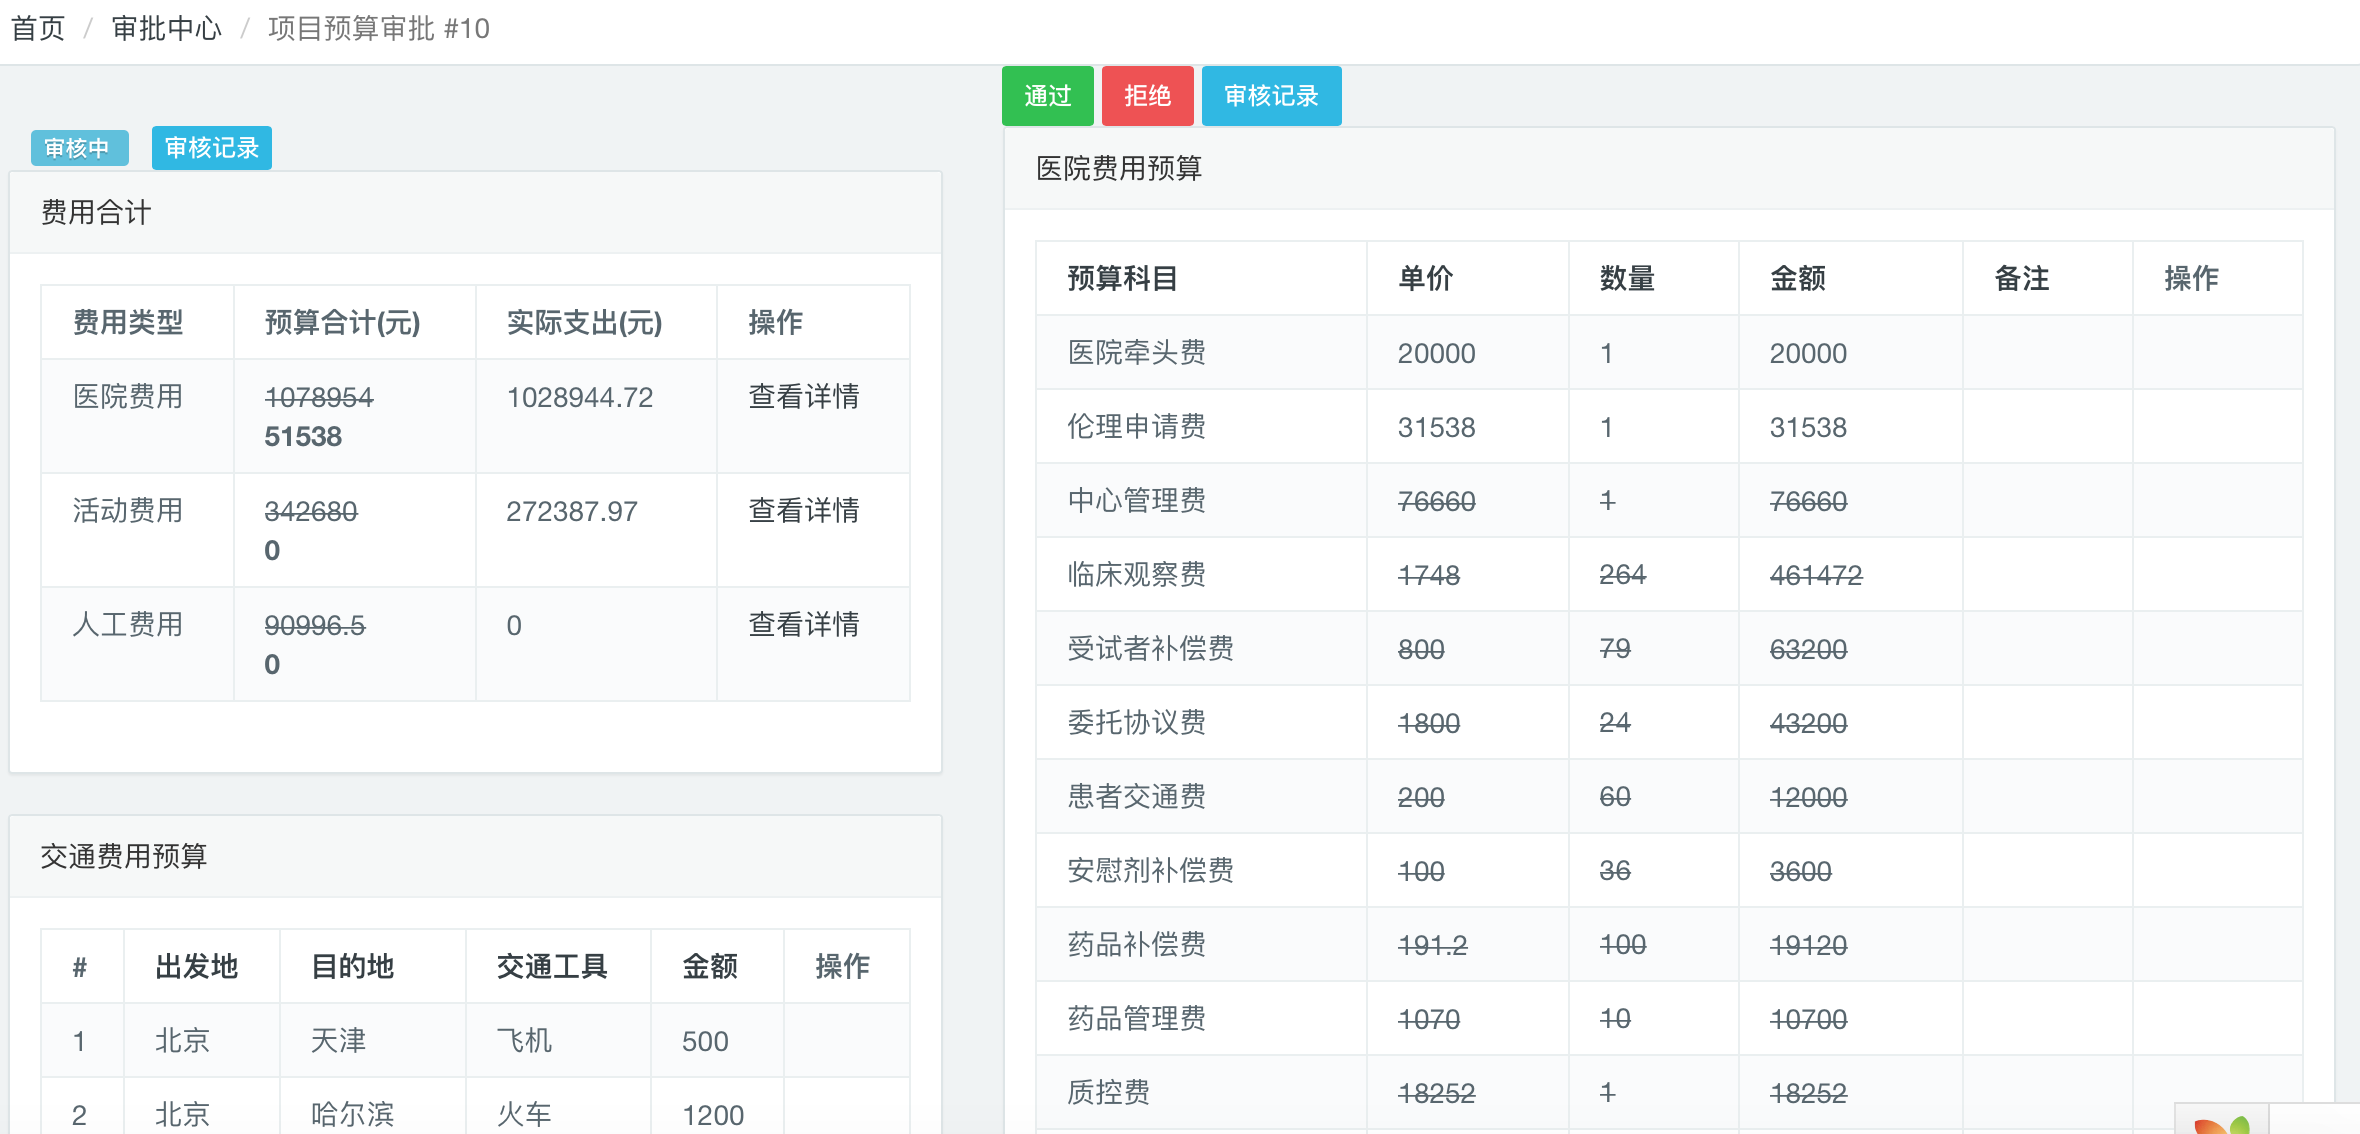Viewport: 2360px width, 1134px height.
Task: Select the 质控费 row label
Action: click(1109, 1093)
